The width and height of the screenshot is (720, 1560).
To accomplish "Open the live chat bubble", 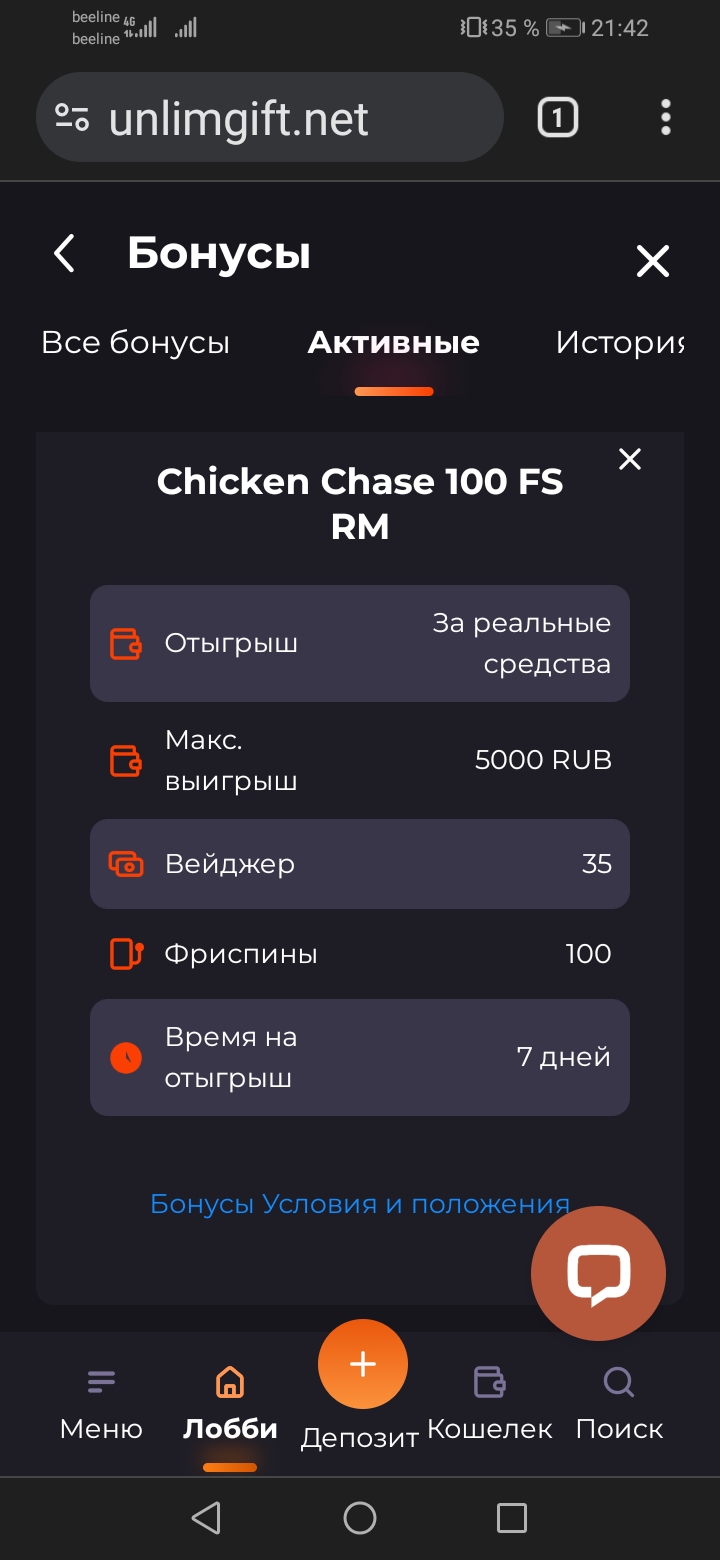I will point(598,1274).
